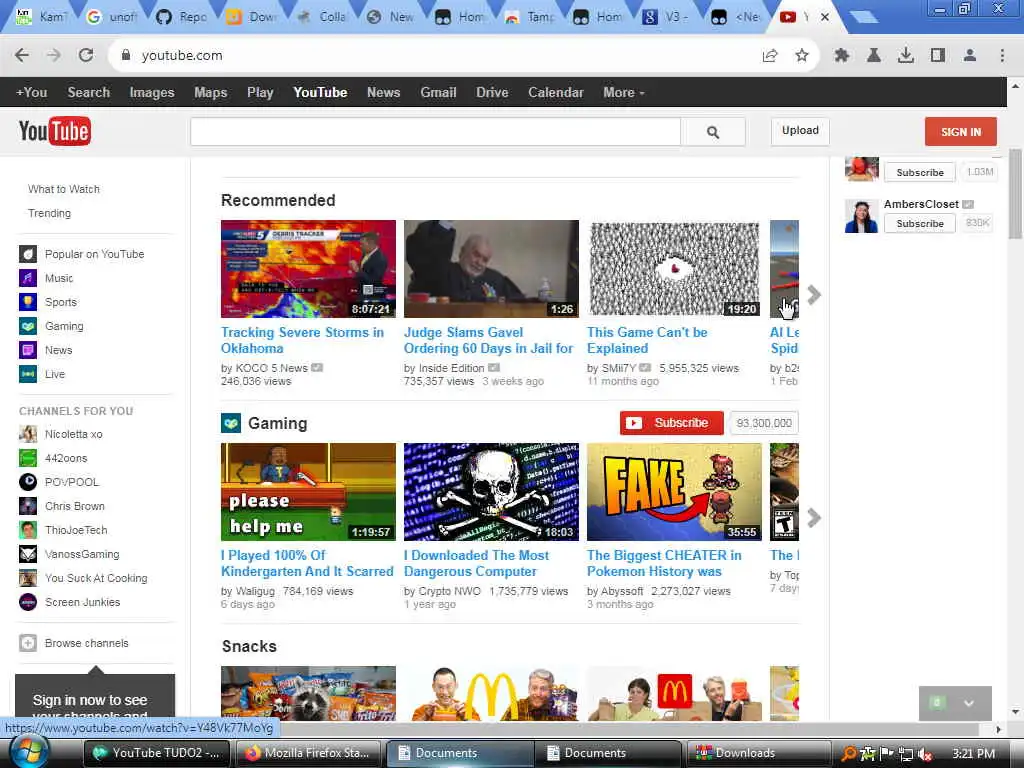The height and width of the screenshot is (768, 1024).
Task: Select the YouTube item in Google bar
Action: (320, 92)
